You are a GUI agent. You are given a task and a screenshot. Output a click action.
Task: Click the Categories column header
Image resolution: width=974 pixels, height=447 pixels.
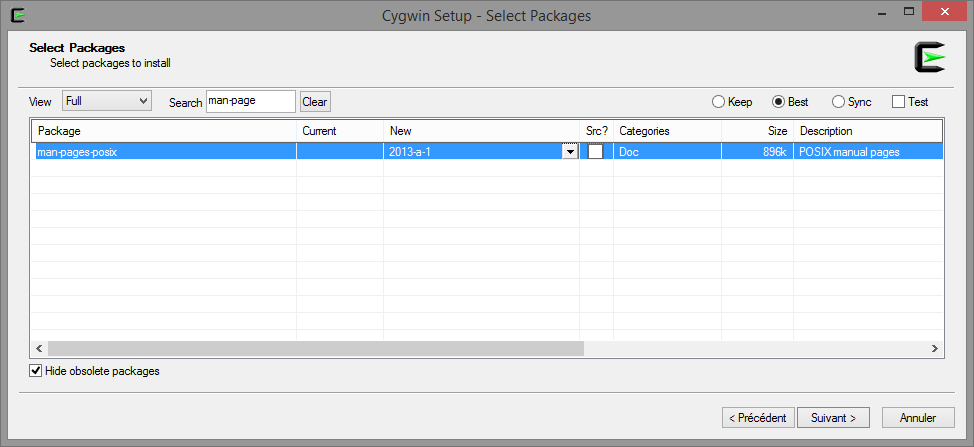coord(667,131)
